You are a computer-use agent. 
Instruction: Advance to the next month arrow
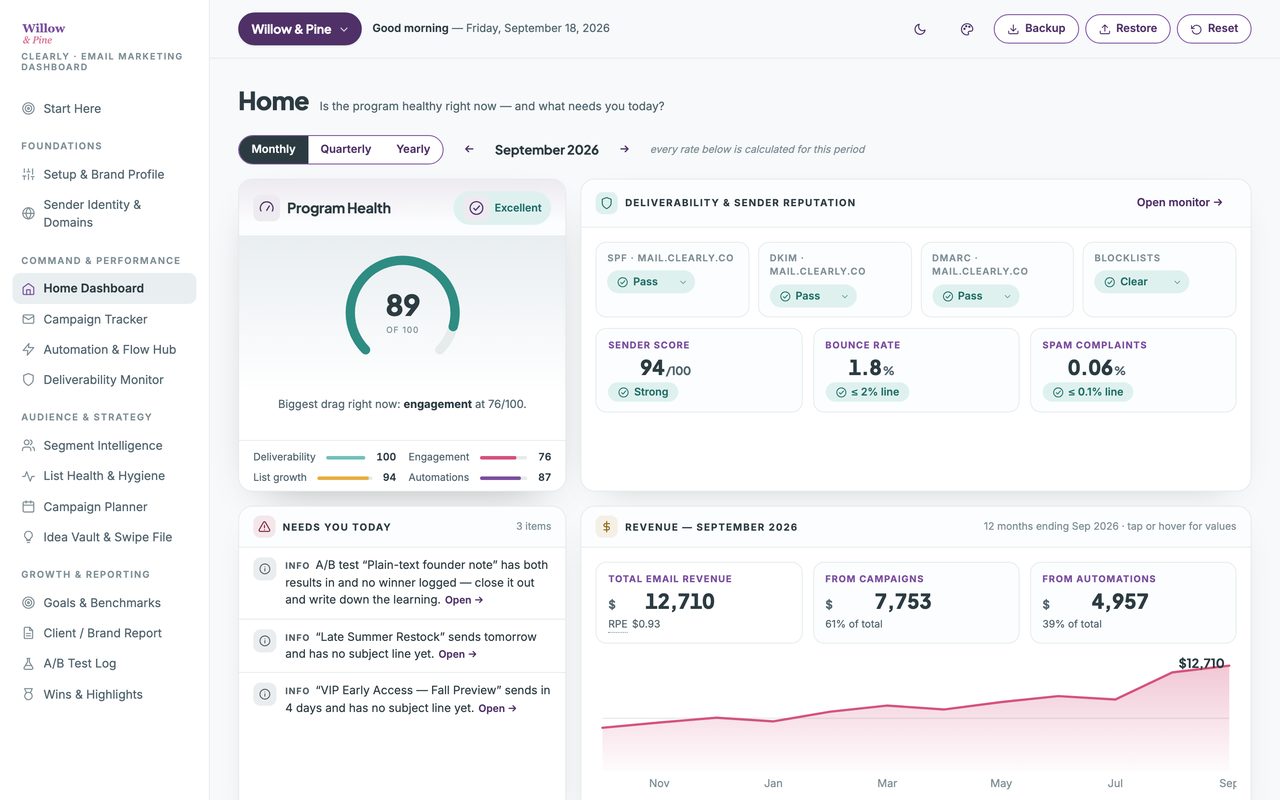[x=624, y=149]
